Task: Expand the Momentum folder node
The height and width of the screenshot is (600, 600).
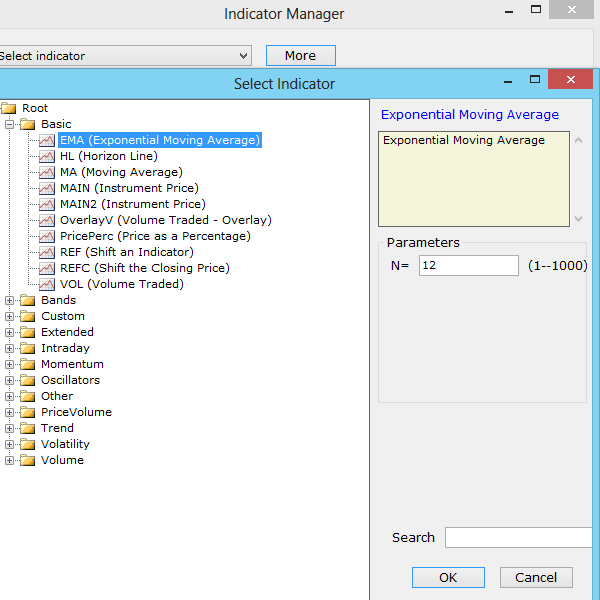Action: coord(10,365)
